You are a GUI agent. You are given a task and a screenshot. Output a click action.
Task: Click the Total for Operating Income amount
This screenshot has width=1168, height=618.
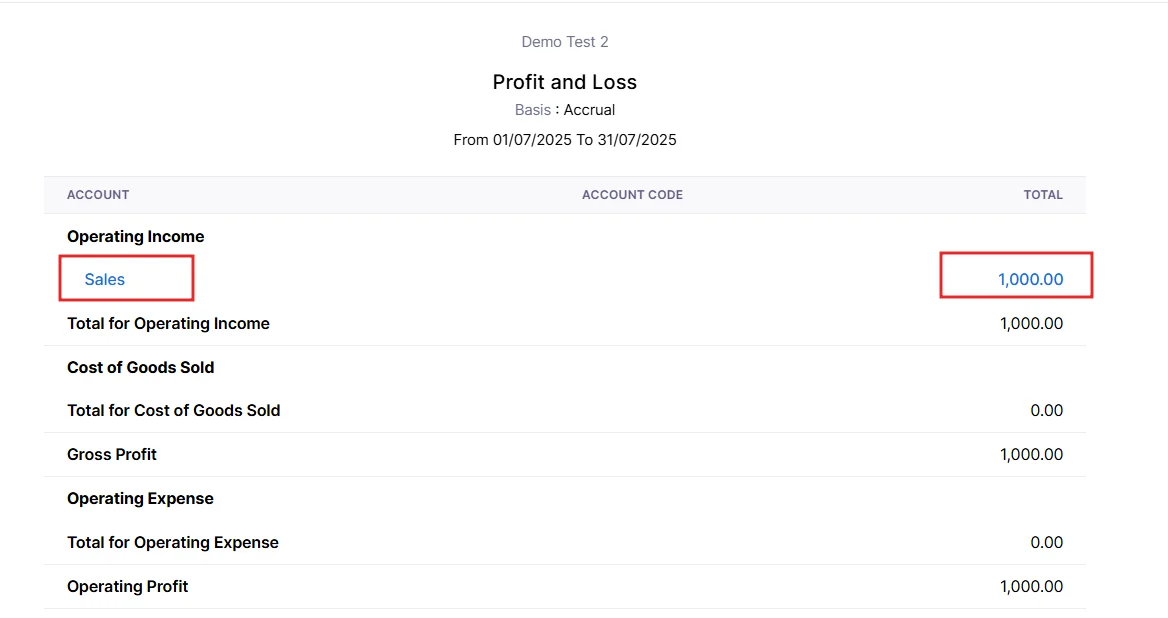1031,324
